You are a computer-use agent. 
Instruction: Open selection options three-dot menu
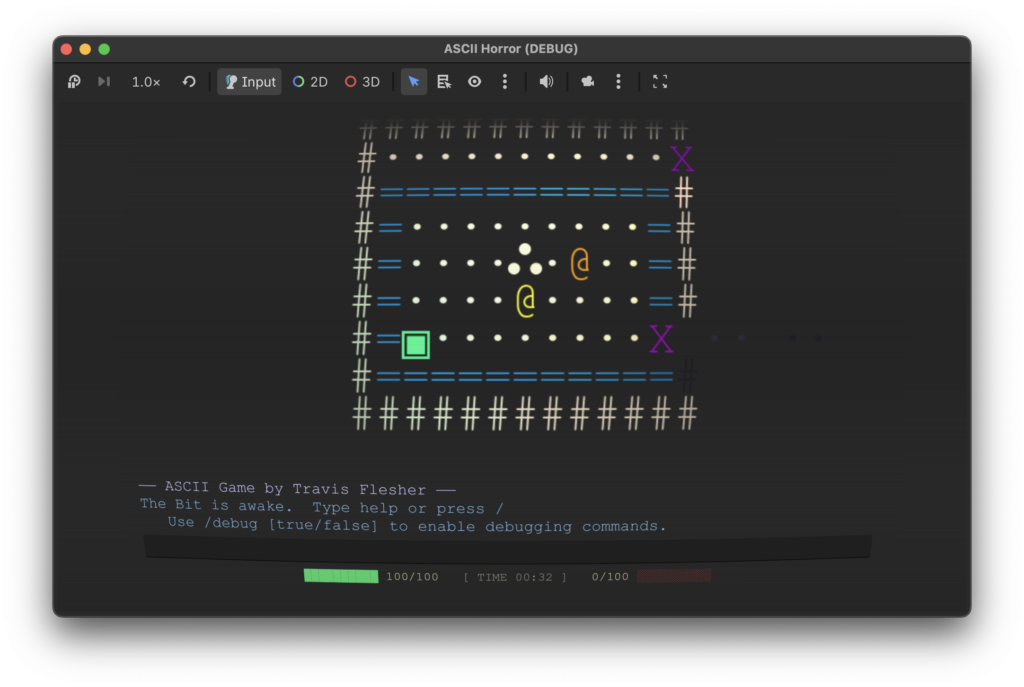pos(505,82)
